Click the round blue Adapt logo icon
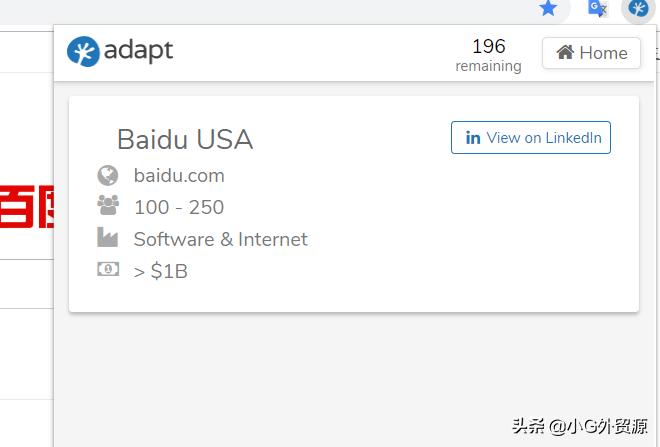The height and width of the screenshot is (447, 660). point(83,52)
